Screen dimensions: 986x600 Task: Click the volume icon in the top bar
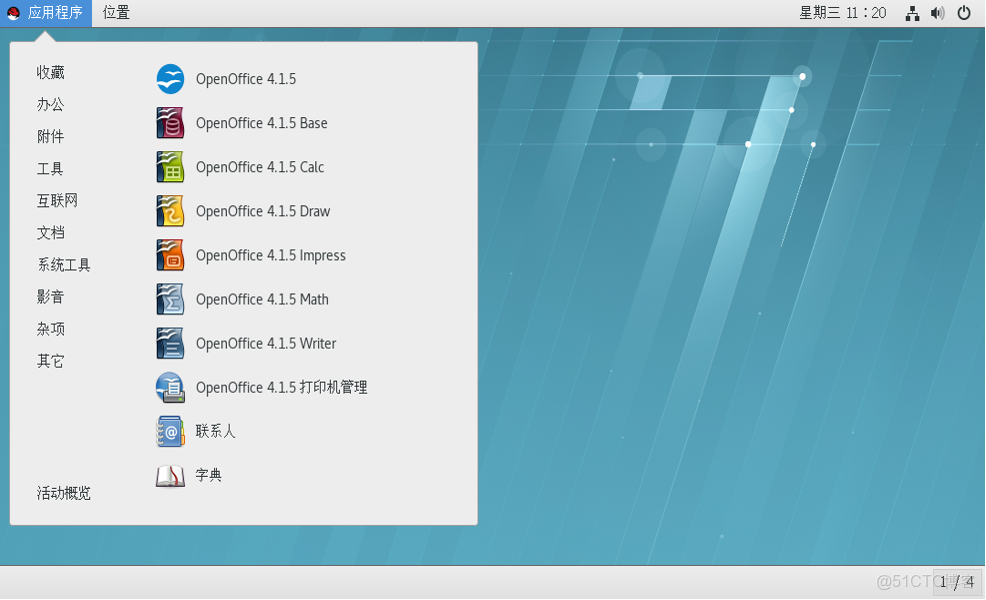pos(937,13)
